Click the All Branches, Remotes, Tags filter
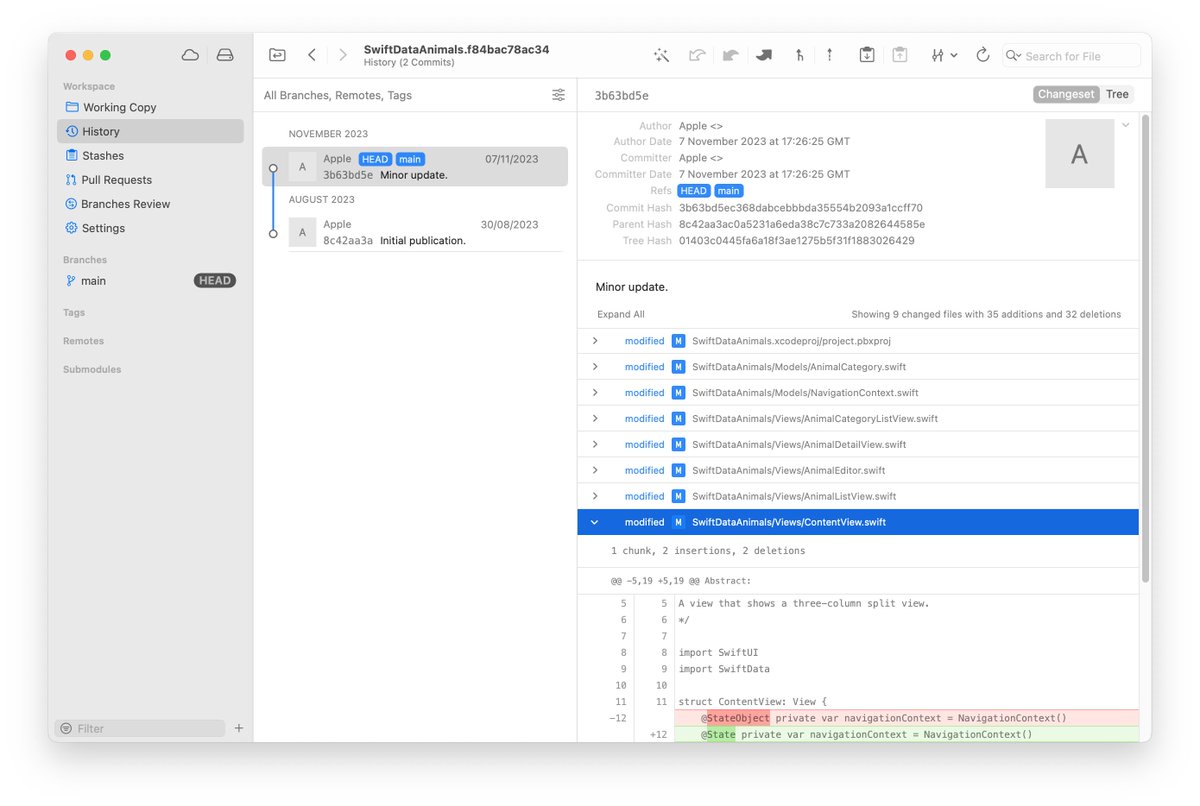The height and width of the screenshot is (806, 1200). tap(338, 95)
